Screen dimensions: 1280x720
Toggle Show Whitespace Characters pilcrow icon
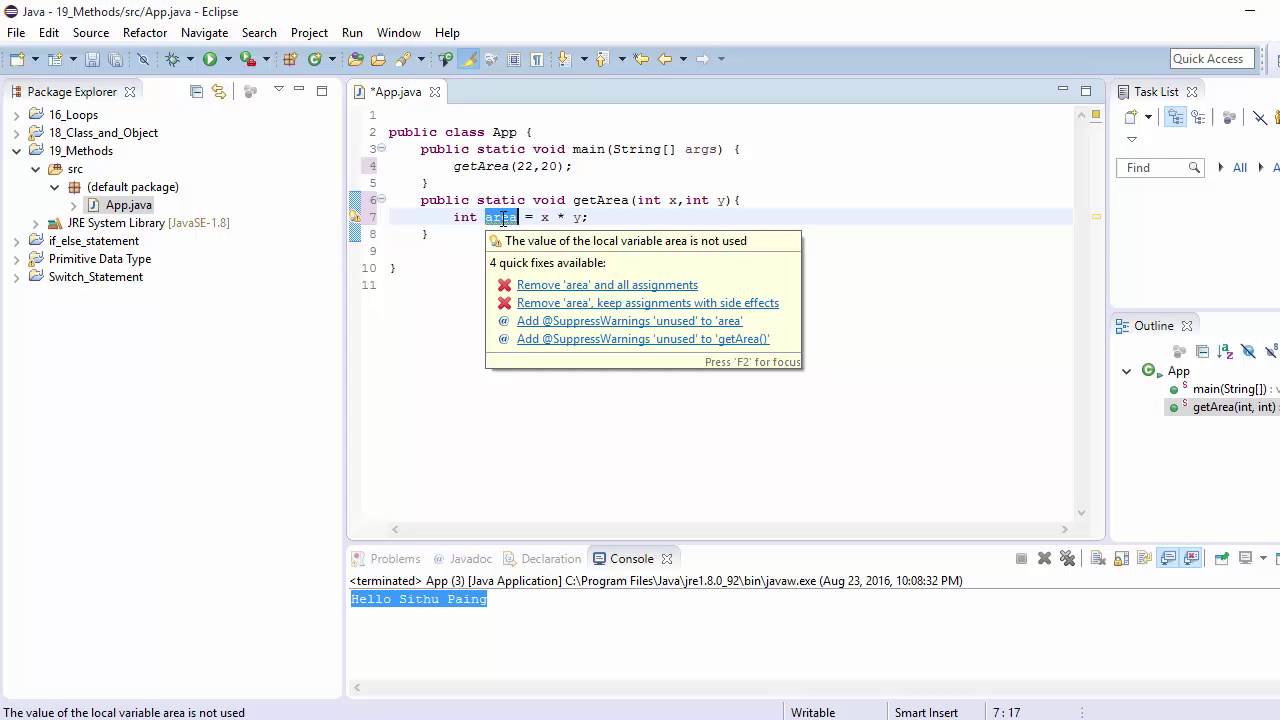point(537,59)
